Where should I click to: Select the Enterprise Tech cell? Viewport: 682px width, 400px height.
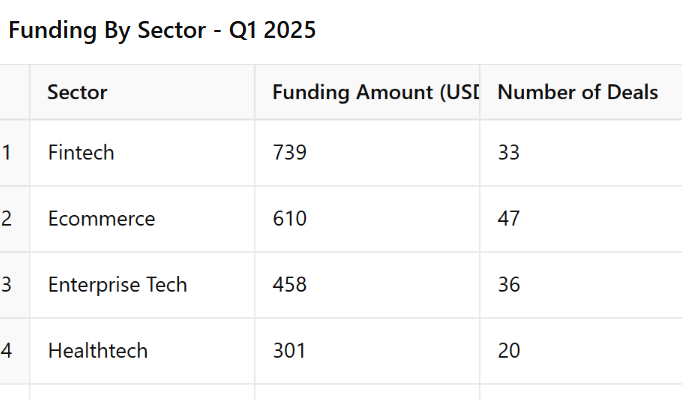(x=142, y=285)
